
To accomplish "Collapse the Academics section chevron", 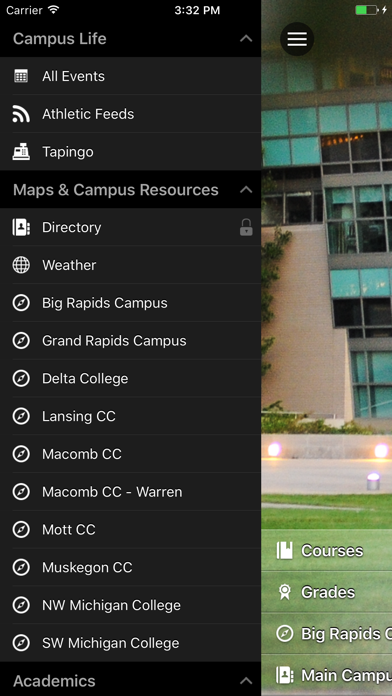I will [x=246, y=680].
